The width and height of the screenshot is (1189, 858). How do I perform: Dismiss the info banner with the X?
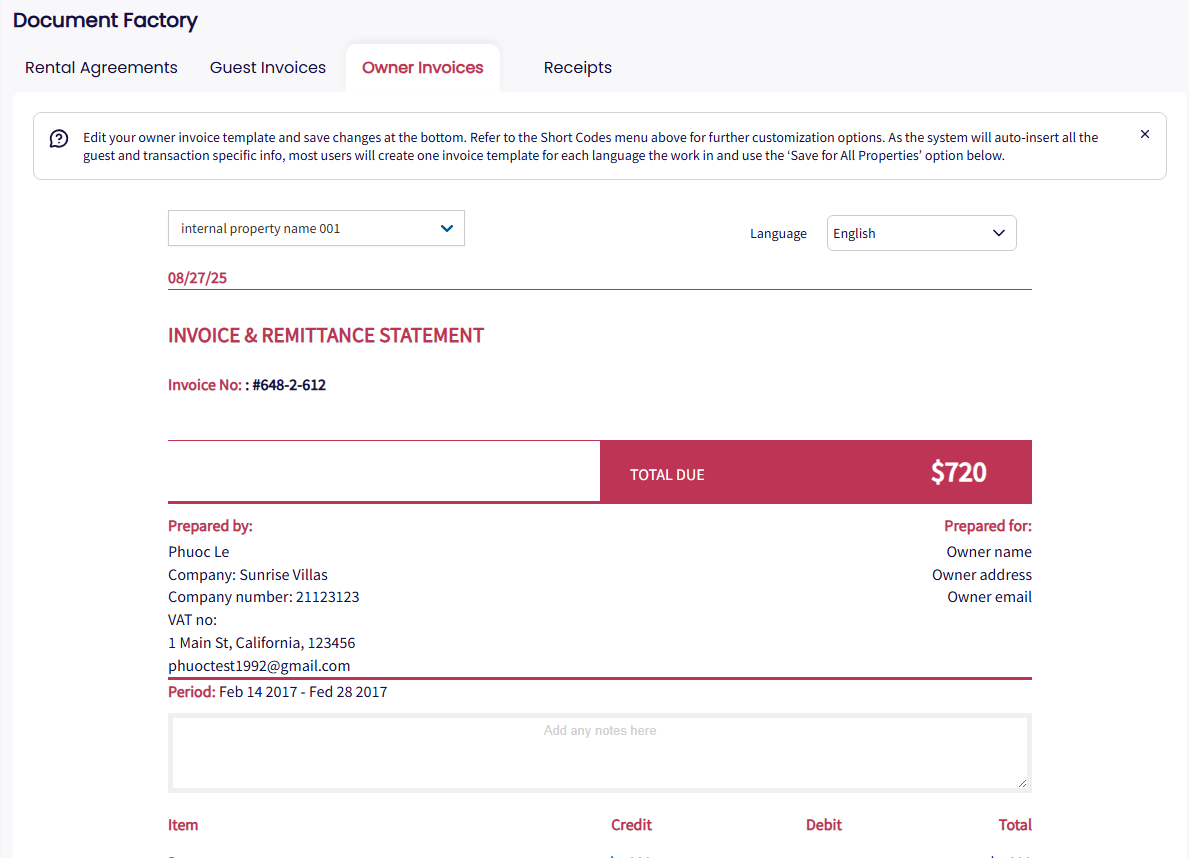1145,134
